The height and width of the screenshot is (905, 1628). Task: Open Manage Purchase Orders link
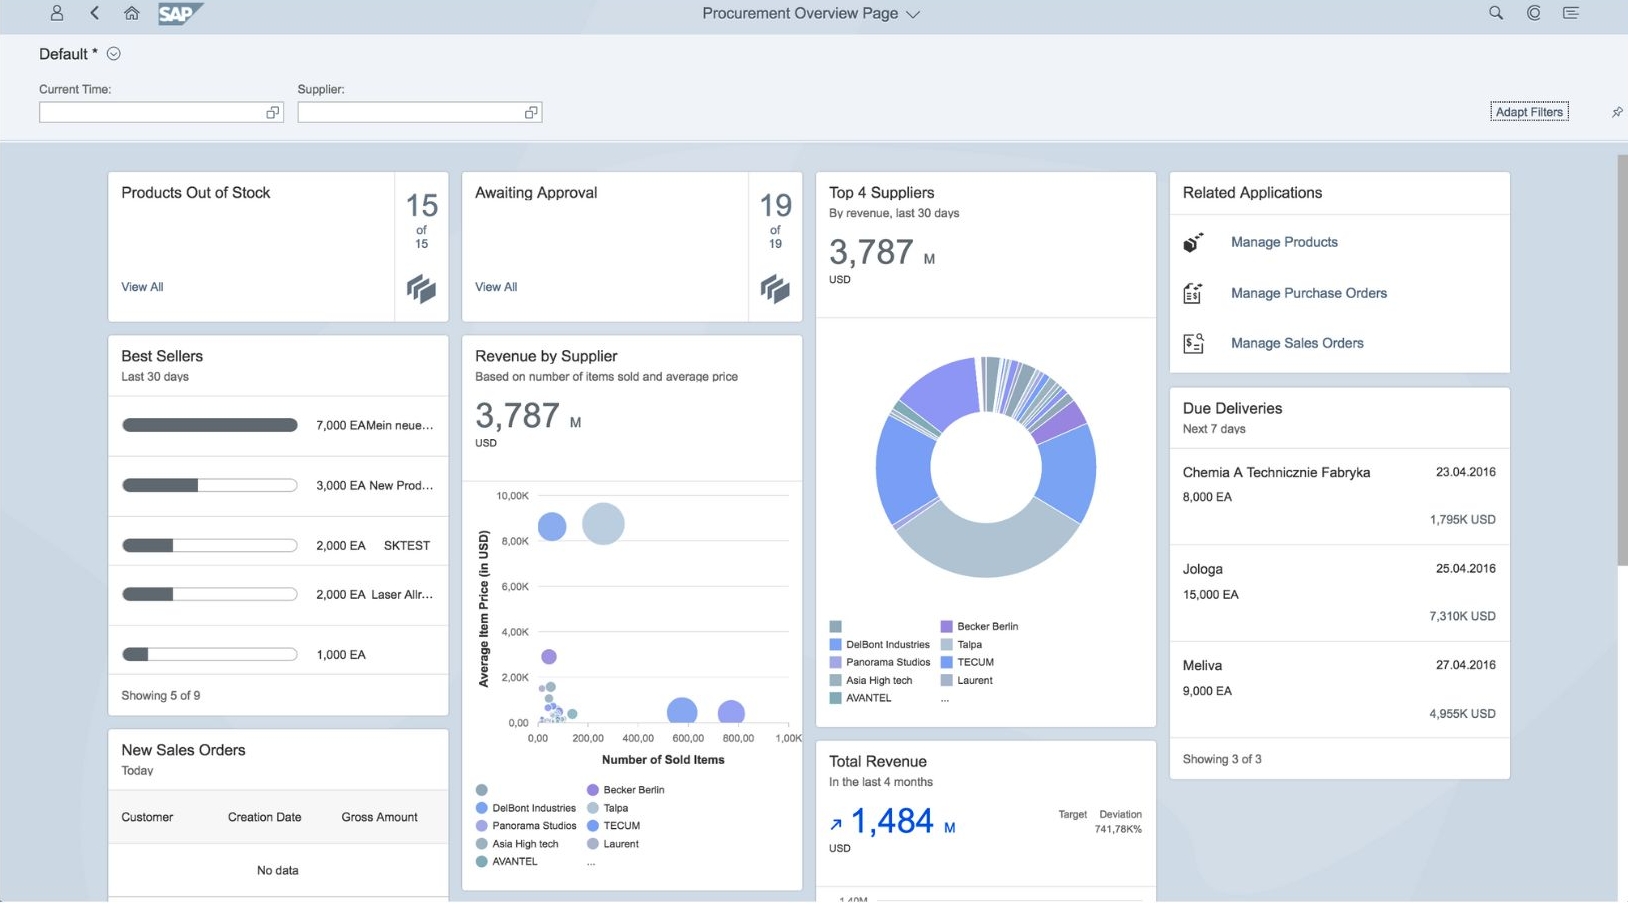coord(1308,293)
